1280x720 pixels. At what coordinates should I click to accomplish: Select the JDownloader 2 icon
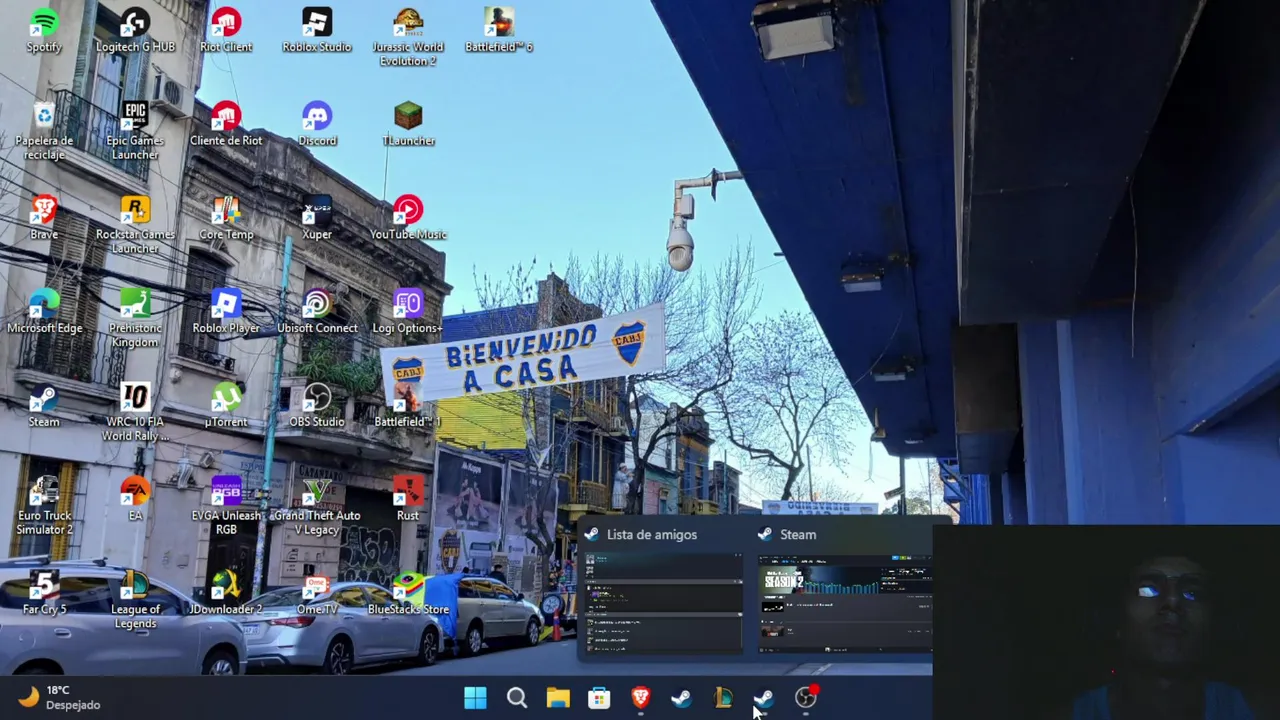tap(226, 594)
